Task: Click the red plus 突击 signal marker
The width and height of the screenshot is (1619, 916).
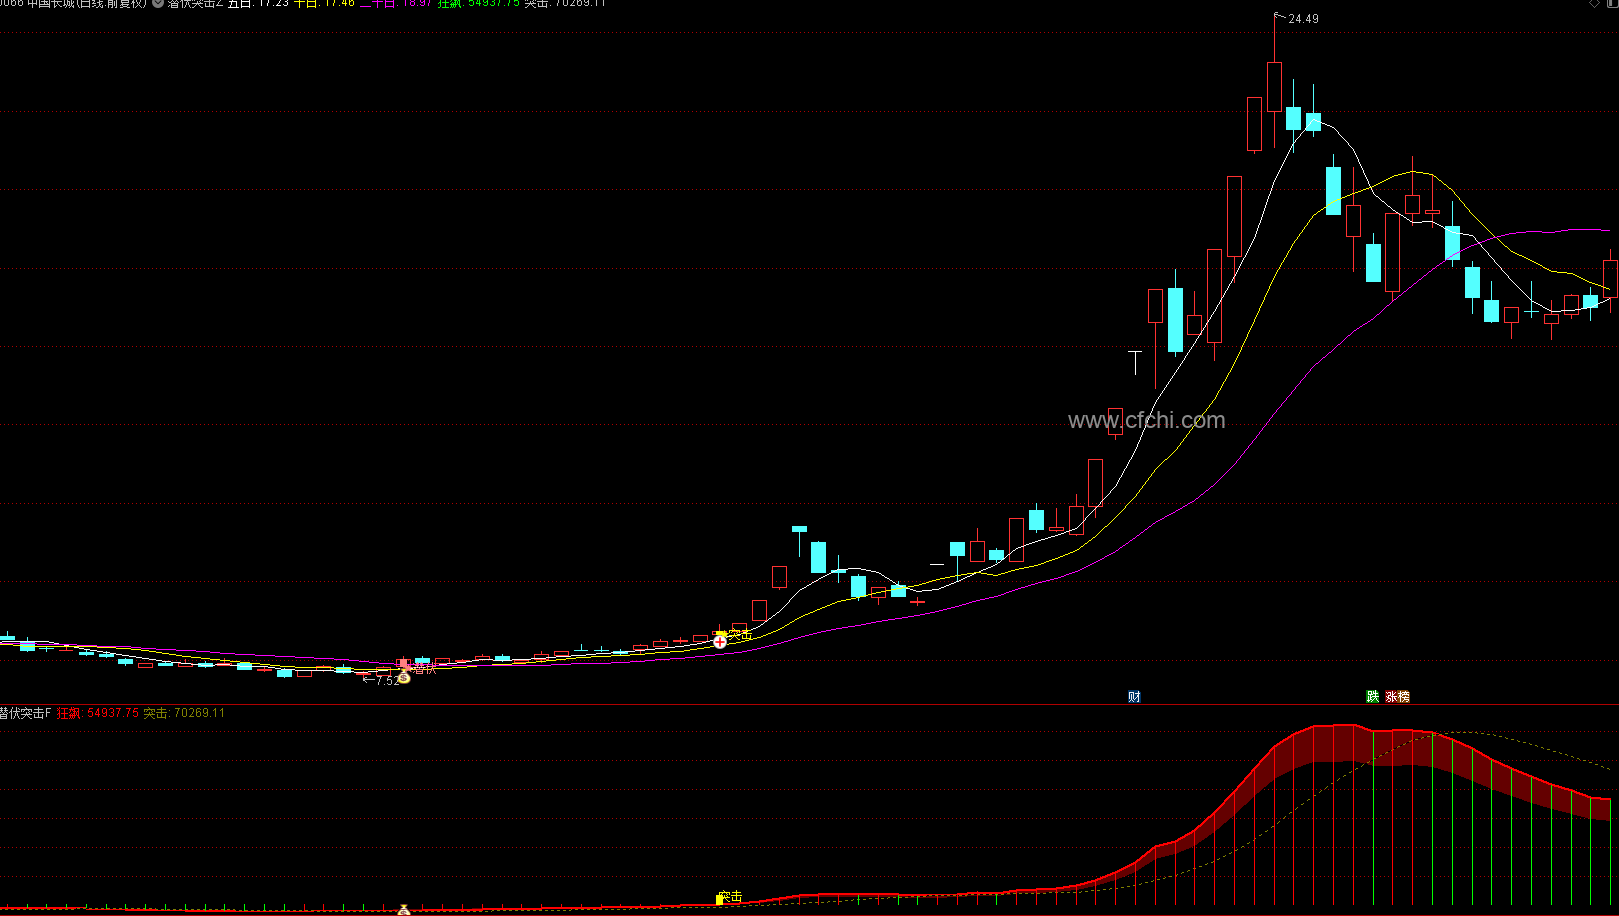Action: [720, 641]
